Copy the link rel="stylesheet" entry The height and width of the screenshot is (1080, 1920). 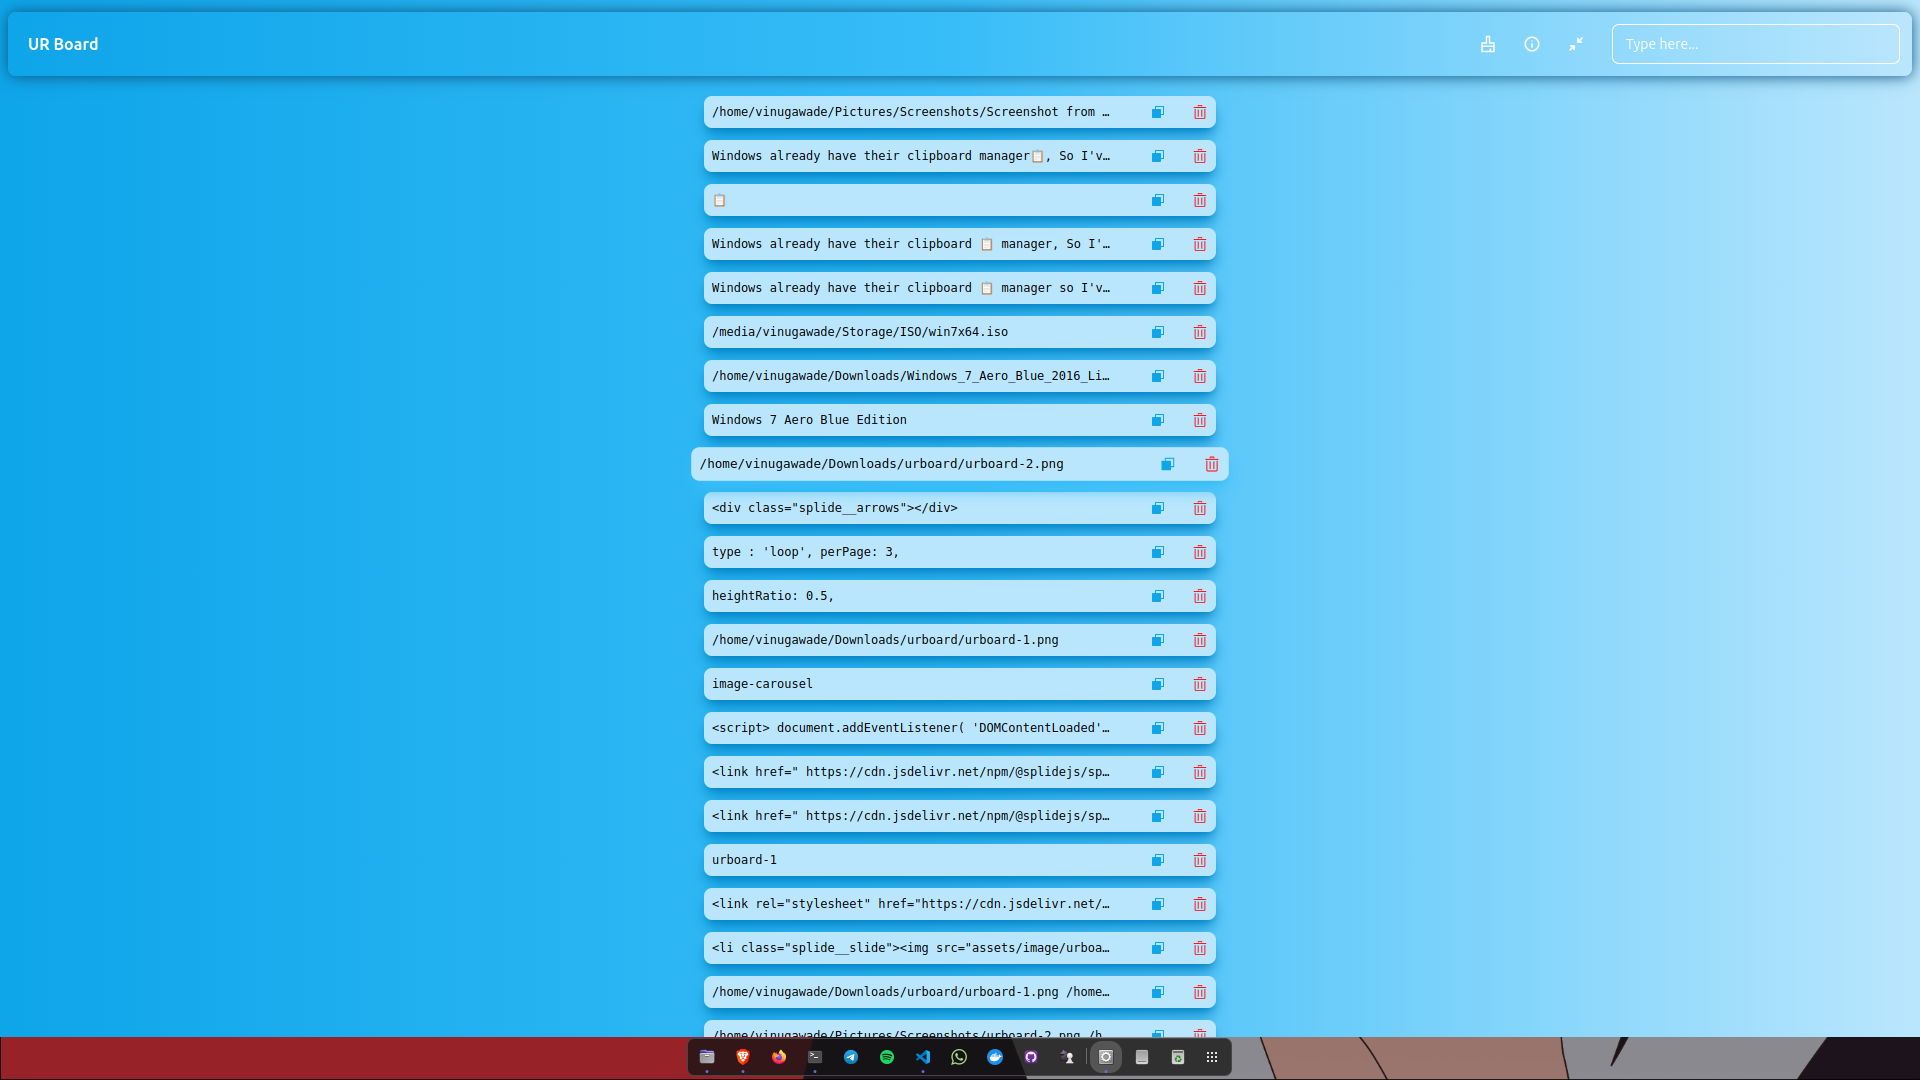tap(1158, 904)
